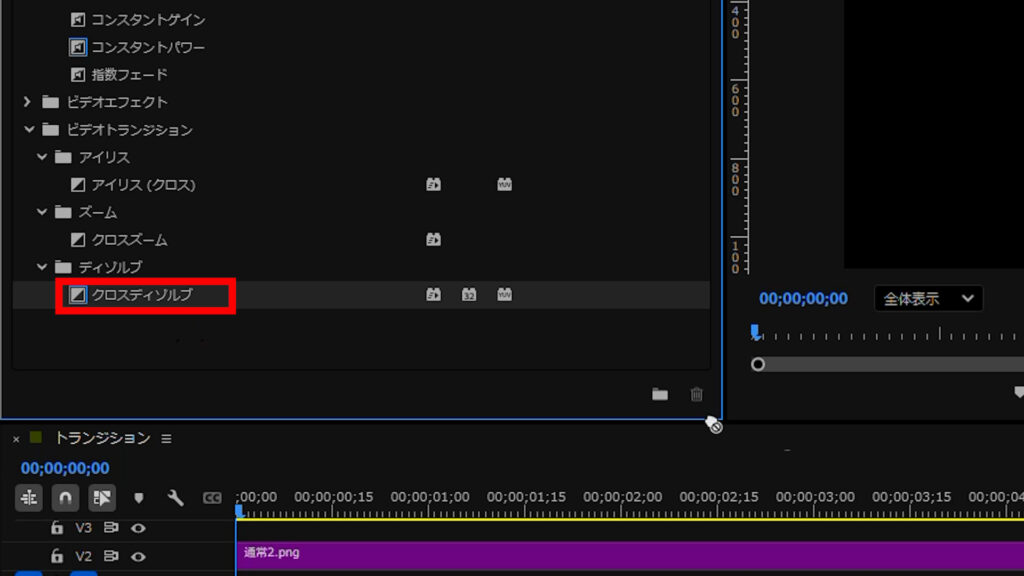Expand the ビデオエフェクト folder

28,102
